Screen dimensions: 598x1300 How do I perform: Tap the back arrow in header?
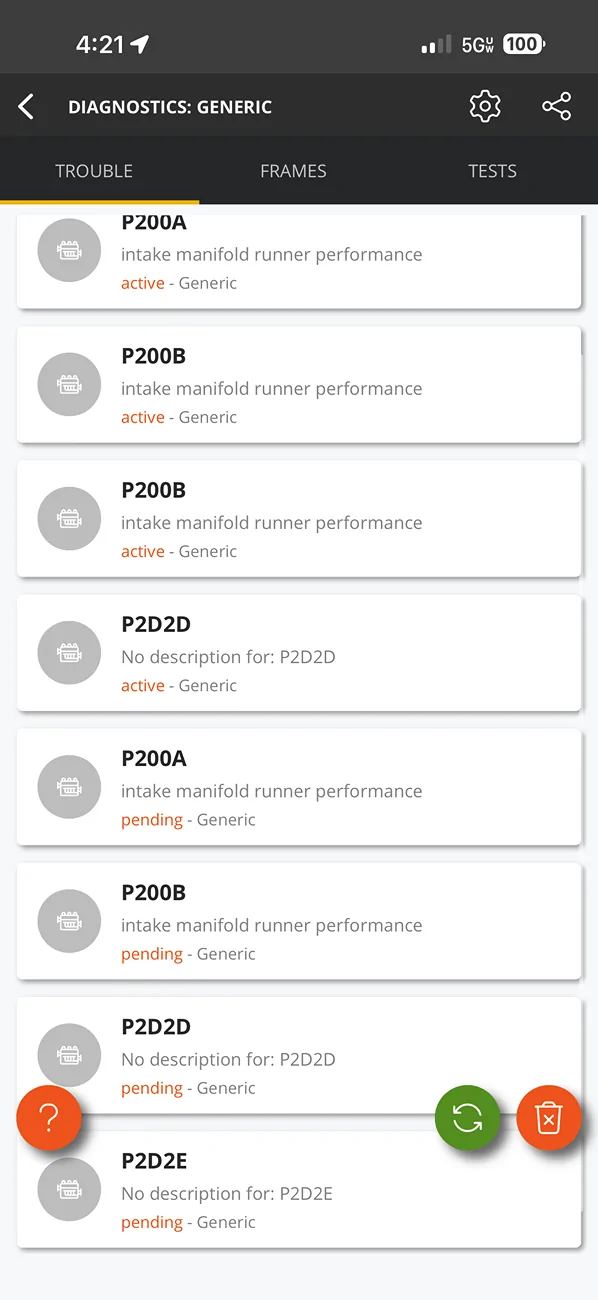27,107
